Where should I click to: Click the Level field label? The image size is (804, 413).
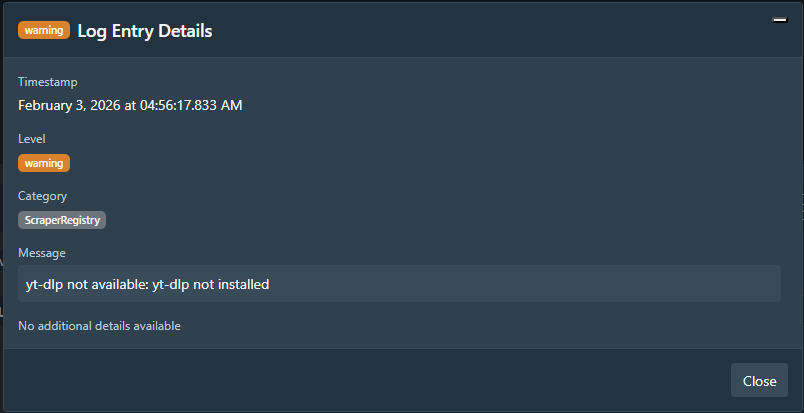[x=32, y=139]
